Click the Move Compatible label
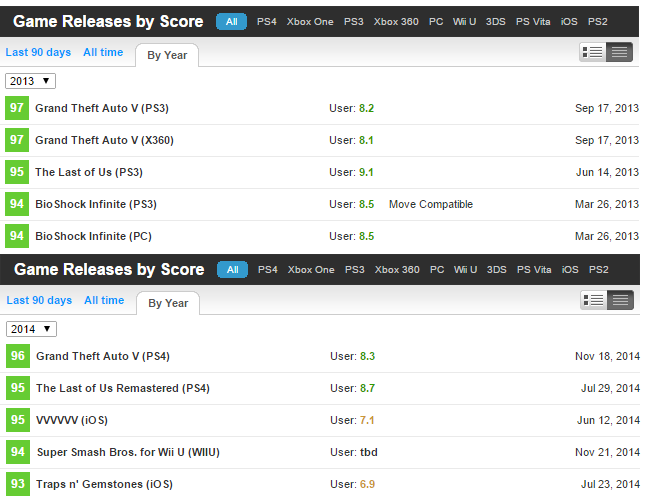This screenshot has height=501, width=648. point(431,204)
